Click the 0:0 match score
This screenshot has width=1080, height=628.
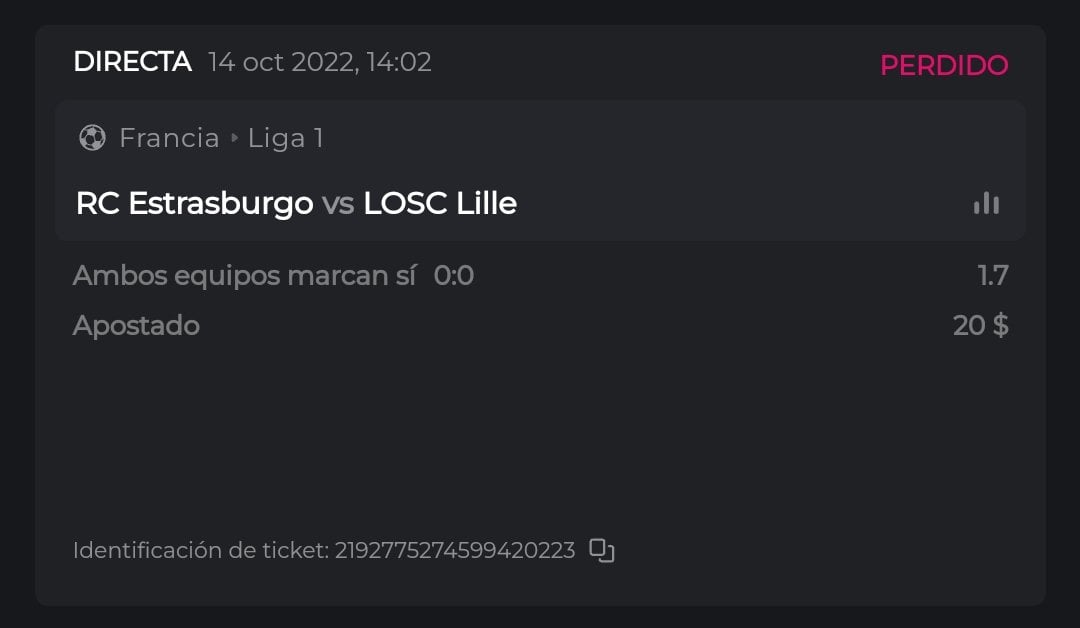(x=454, y=276)
